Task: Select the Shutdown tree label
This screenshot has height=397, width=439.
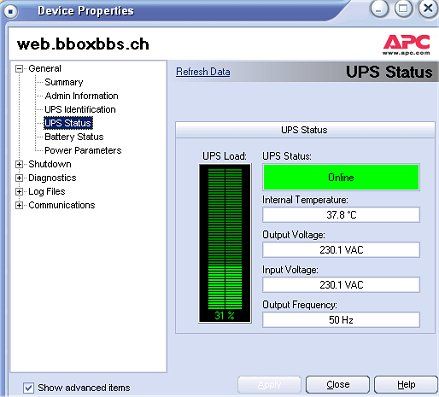Action: (50, 164)
